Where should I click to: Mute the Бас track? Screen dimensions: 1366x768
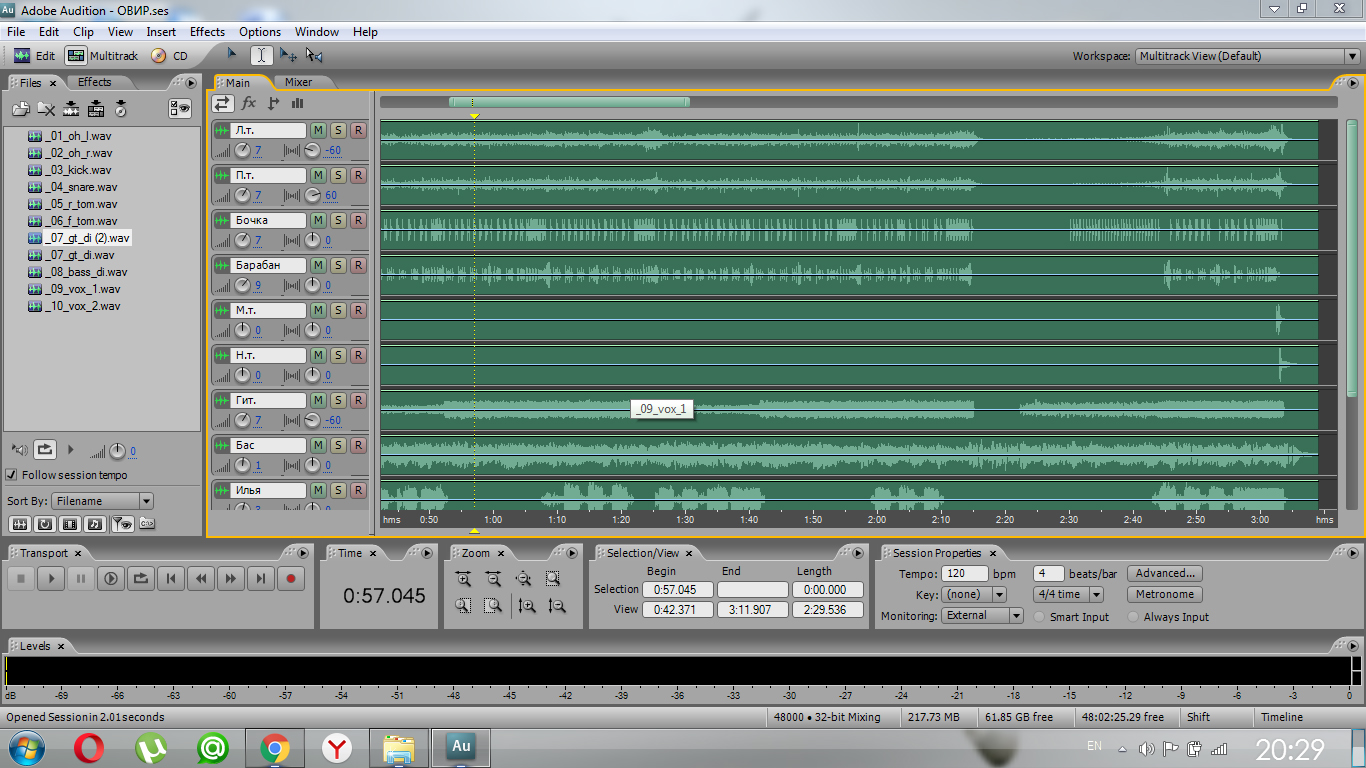click(318, 445)
